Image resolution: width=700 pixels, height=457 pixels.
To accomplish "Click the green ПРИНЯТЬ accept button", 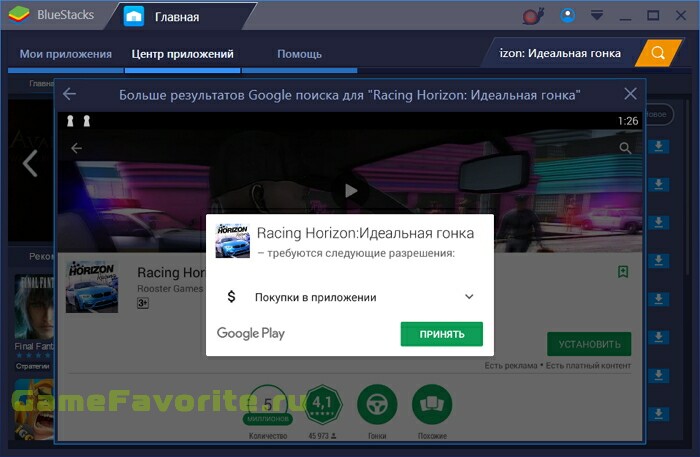I will [x=442, y=334].
